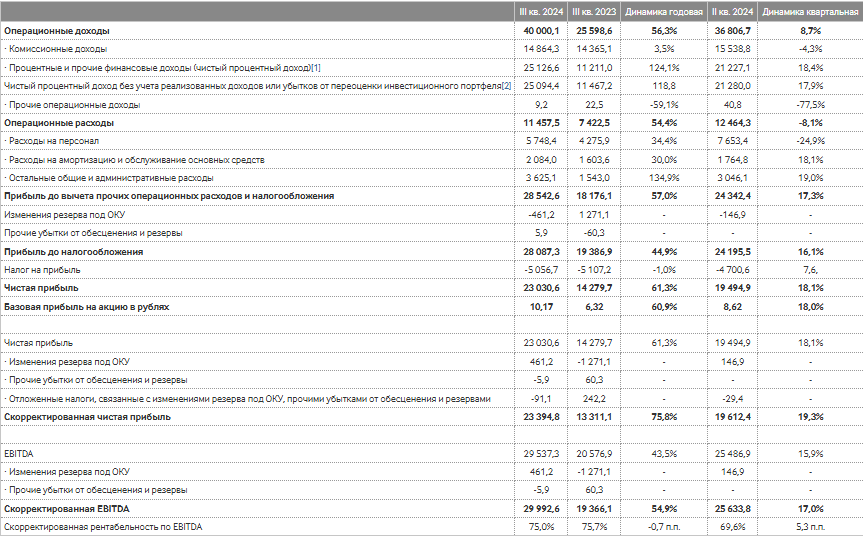Click 43,5% in EBITDA row
The width and height of the screenshot is (863, 537).
pos(664,453)
